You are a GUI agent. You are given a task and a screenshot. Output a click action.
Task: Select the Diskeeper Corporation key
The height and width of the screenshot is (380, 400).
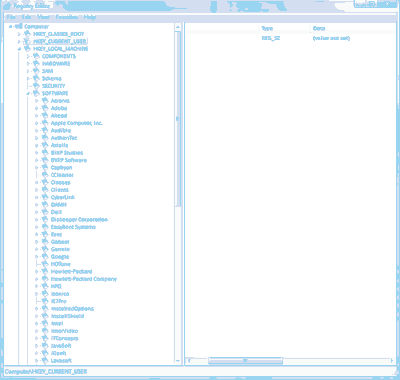pyautogui.click(x=79, y=219)
